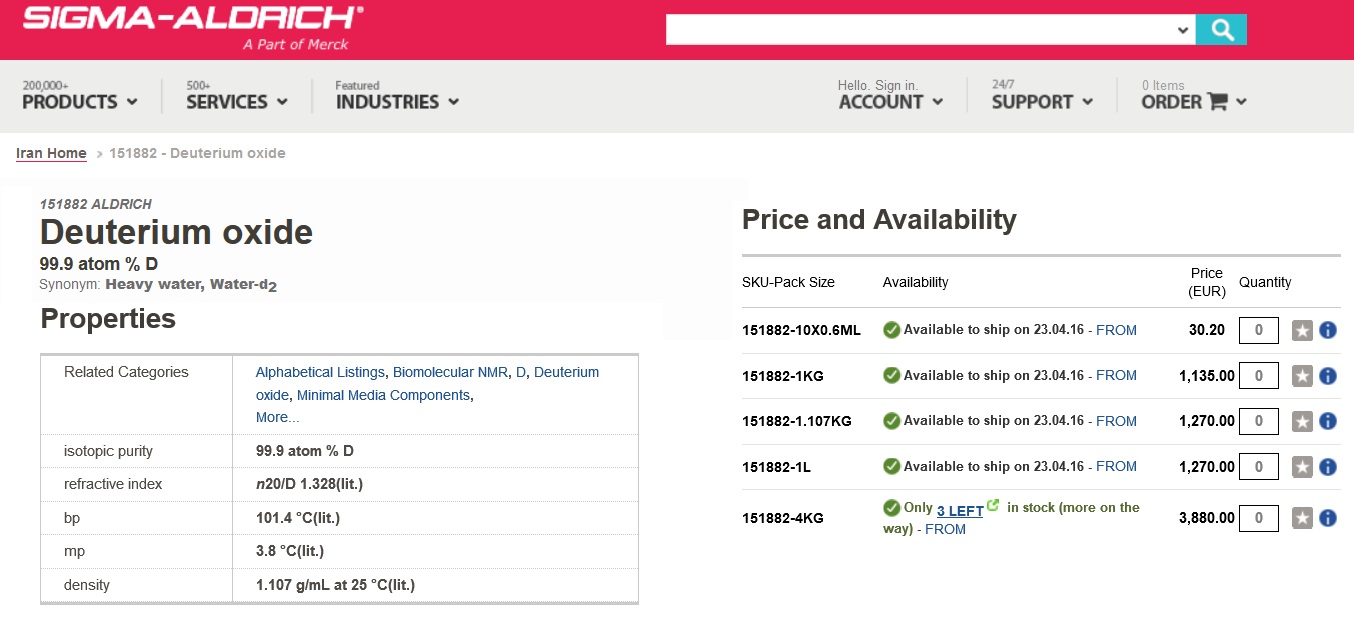Expand the Account dropdown
The image size is (1354, 618).
pos(890,101)
